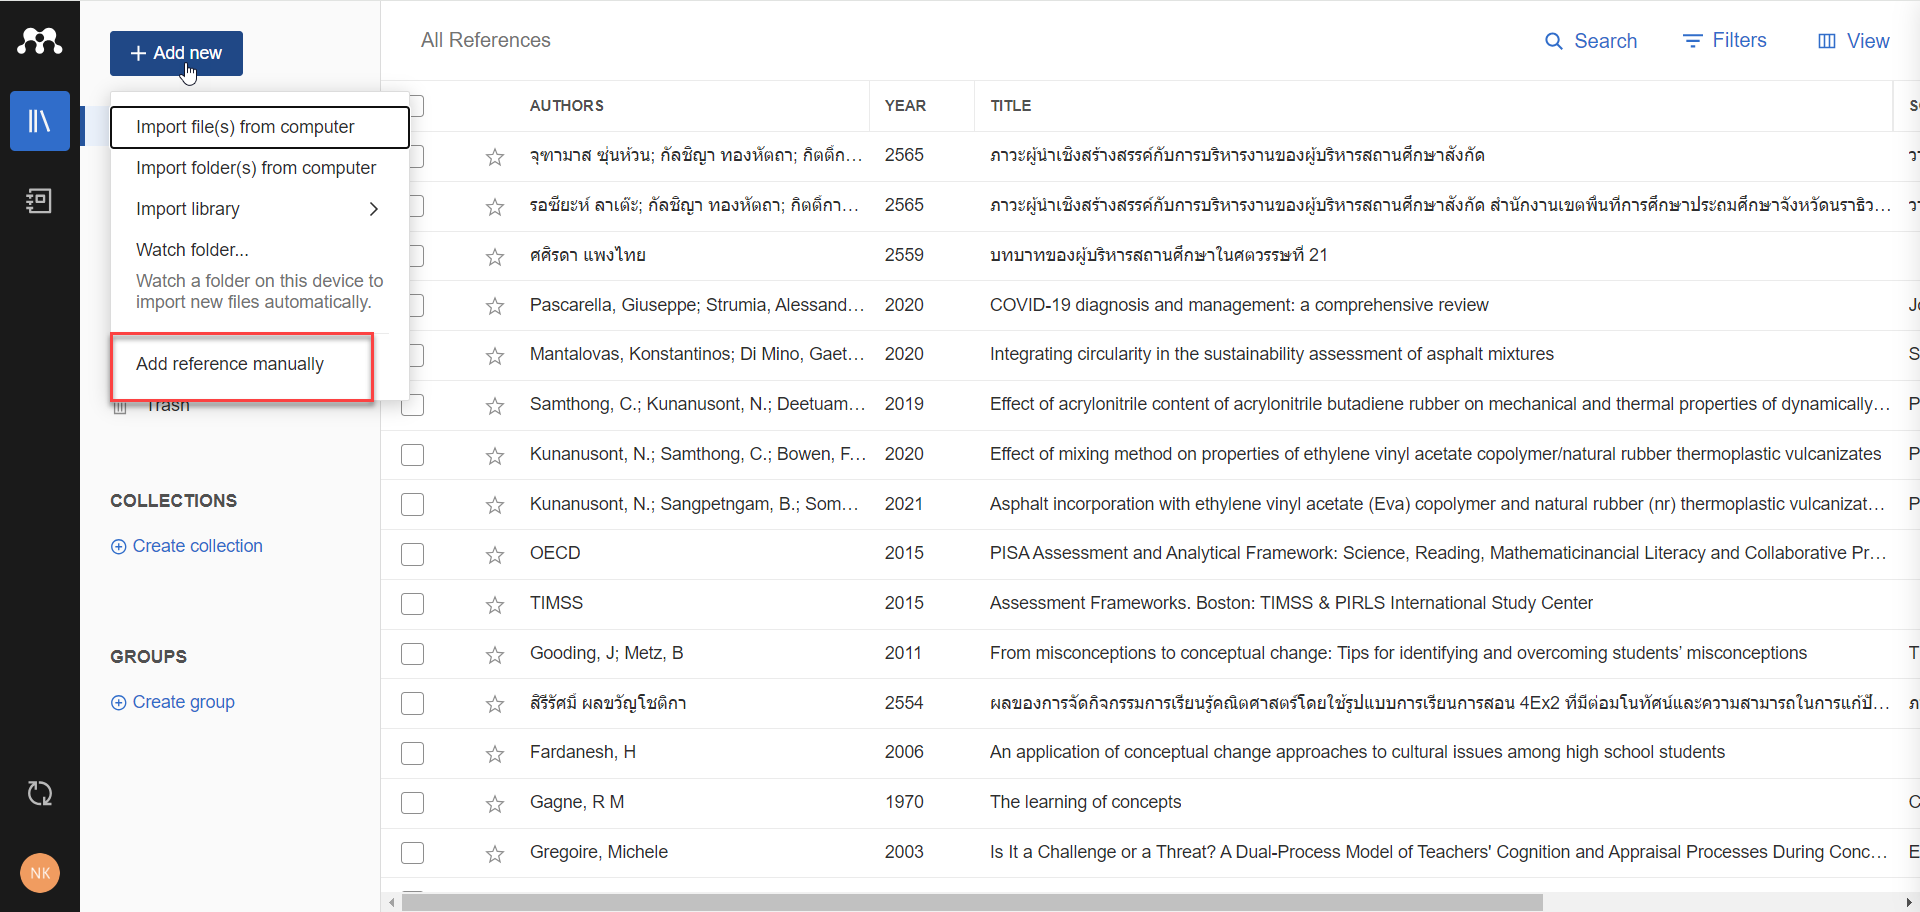
Task: Select checkbox for Gagne, R M reference
Action: 413,803
